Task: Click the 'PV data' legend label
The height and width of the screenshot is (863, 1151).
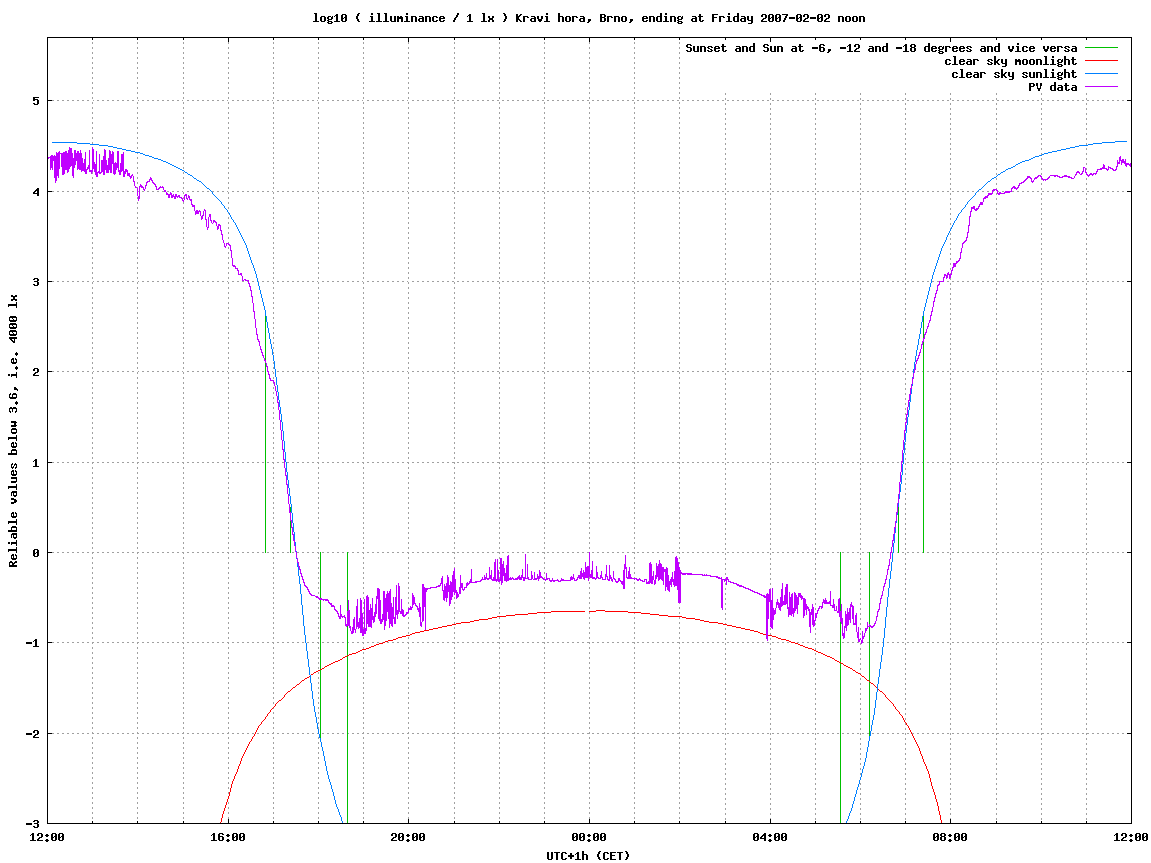Action: click(x=1052, y=87)
